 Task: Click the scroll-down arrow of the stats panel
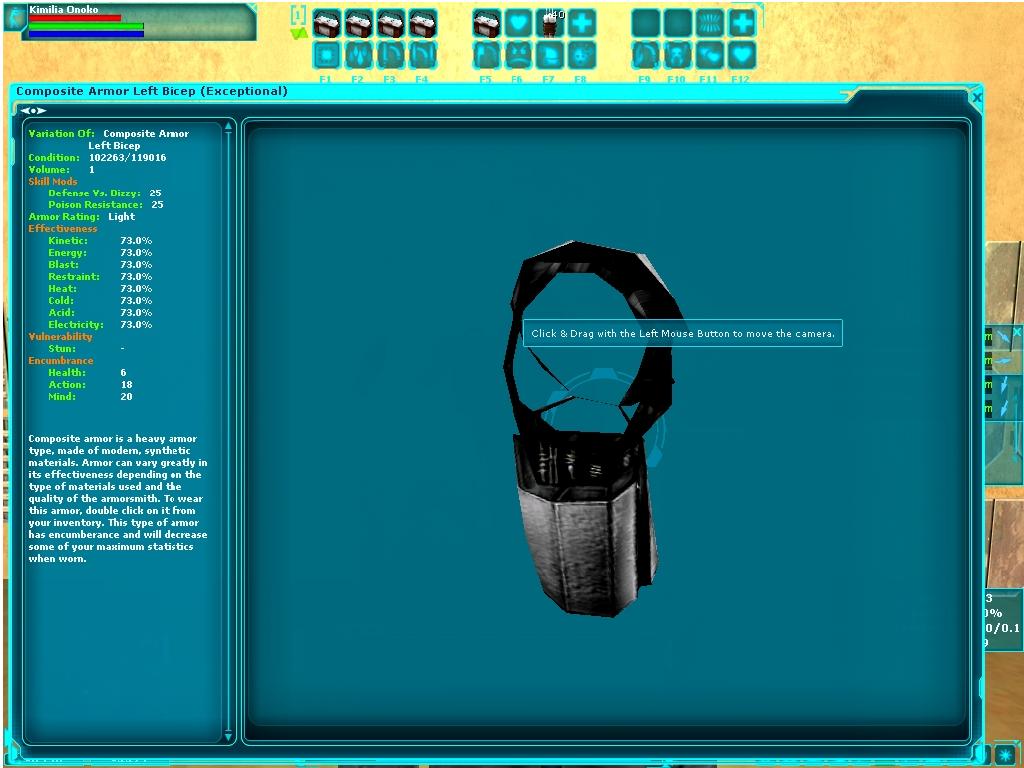pyautogui.click(x=229, y=735)
